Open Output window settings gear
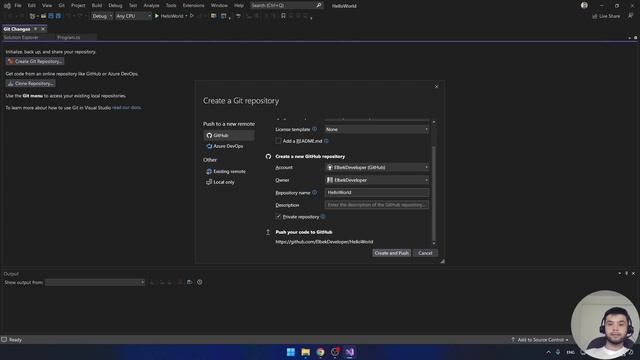 (x=200, y=282)
